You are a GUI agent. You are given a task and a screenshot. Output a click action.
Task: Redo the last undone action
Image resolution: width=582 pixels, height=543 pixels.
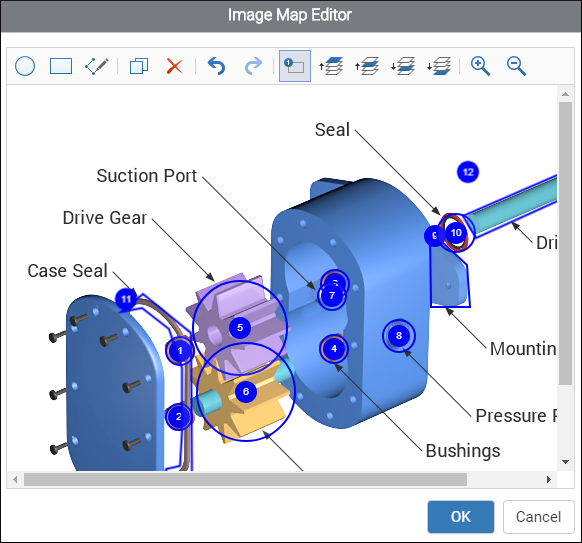tap(253, 66)
